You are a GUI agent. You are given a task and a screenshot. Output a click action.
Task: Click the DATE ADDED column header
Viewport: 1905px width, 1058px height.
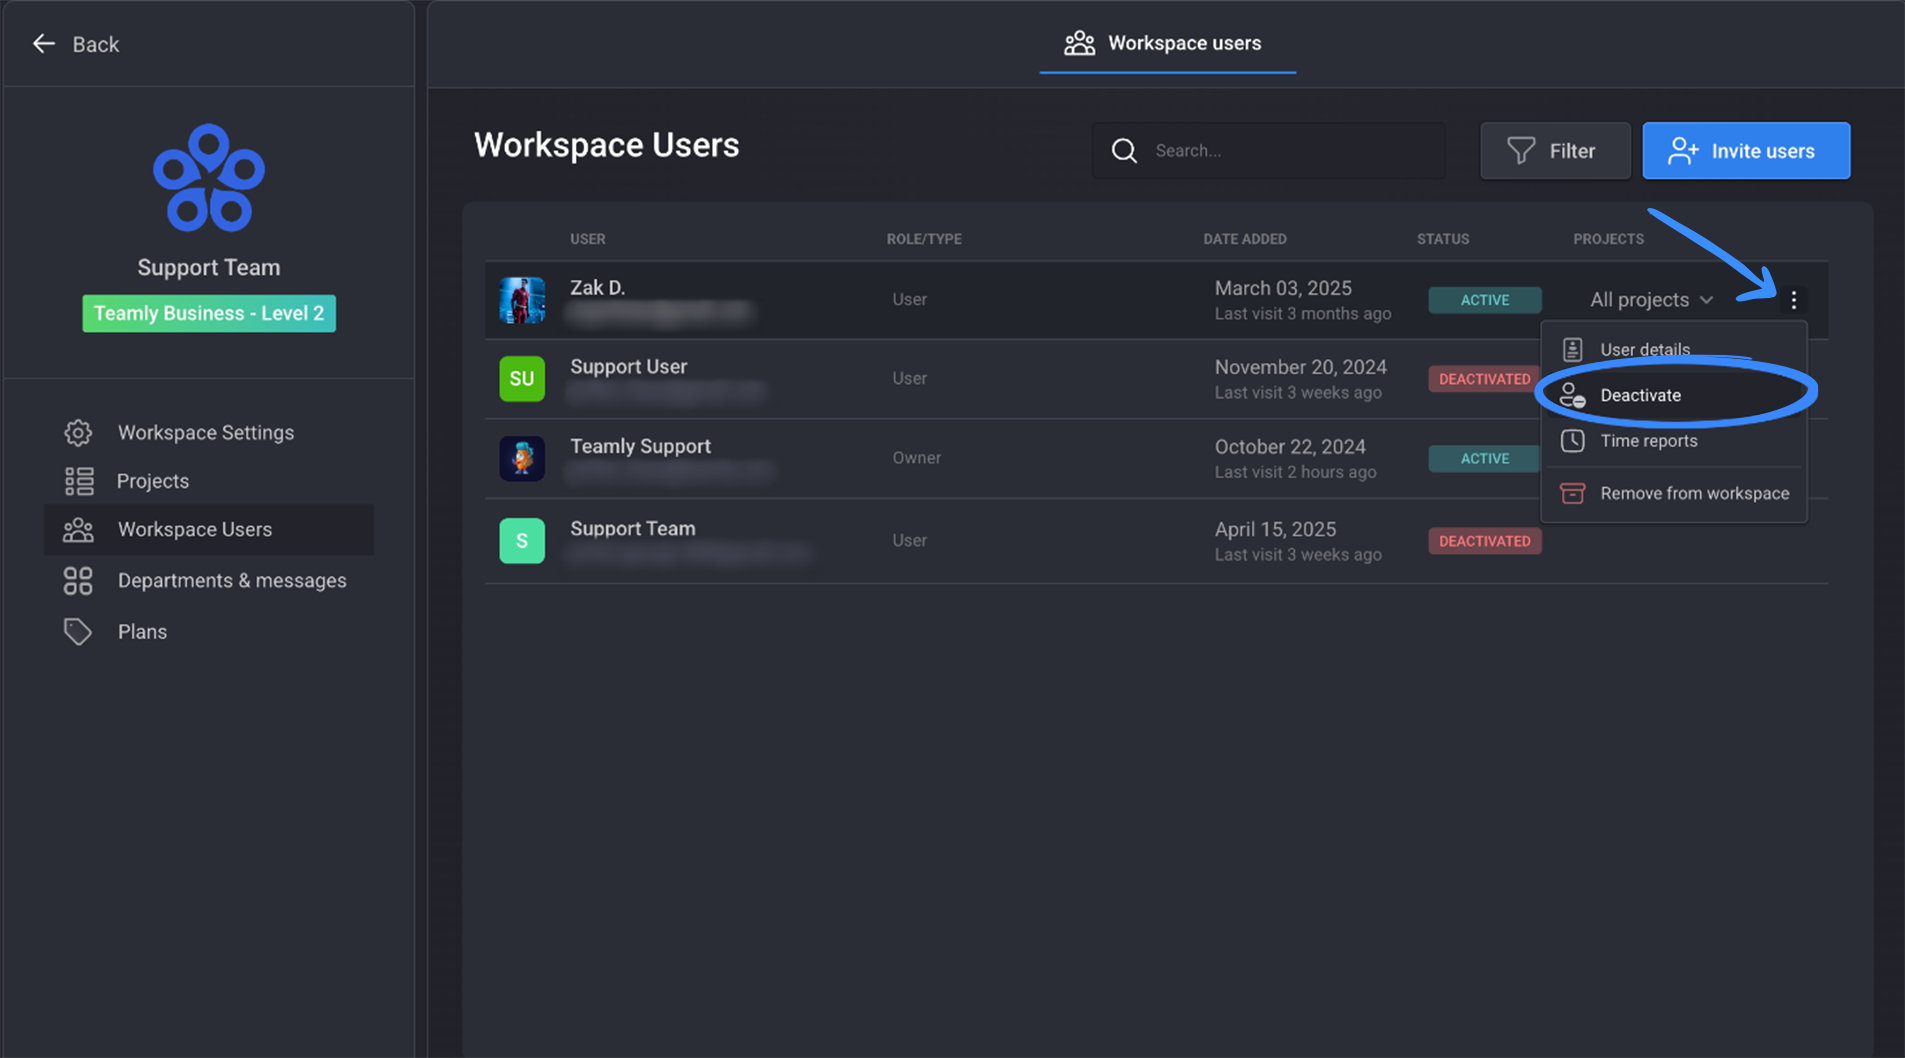click(x=1245, y=239)
